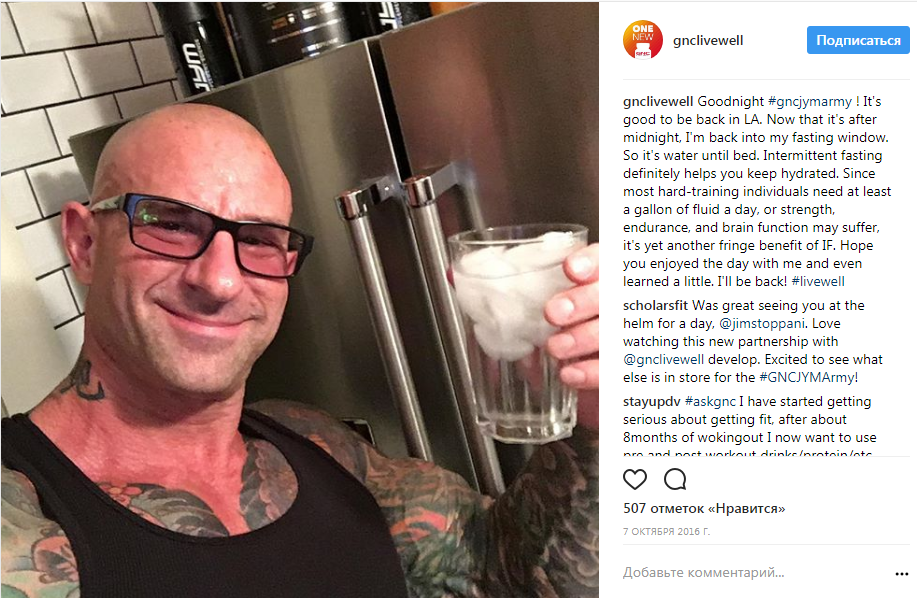Focus the Добавьте комментарий input field

click(754, 573)
